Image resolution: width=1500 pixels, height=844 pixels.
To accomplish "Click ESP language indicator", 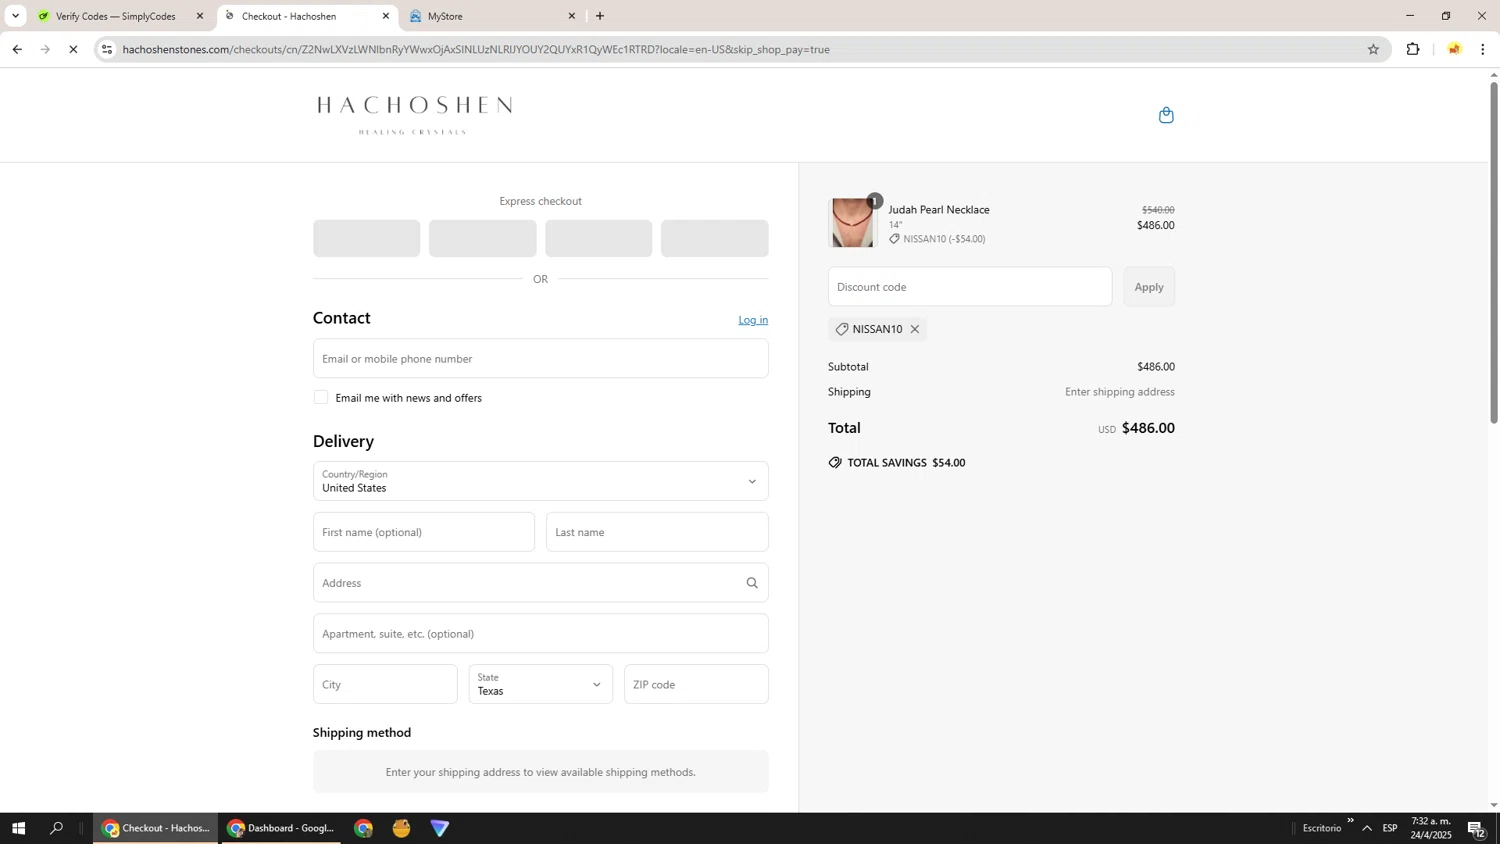I will tap(1390, 828).
